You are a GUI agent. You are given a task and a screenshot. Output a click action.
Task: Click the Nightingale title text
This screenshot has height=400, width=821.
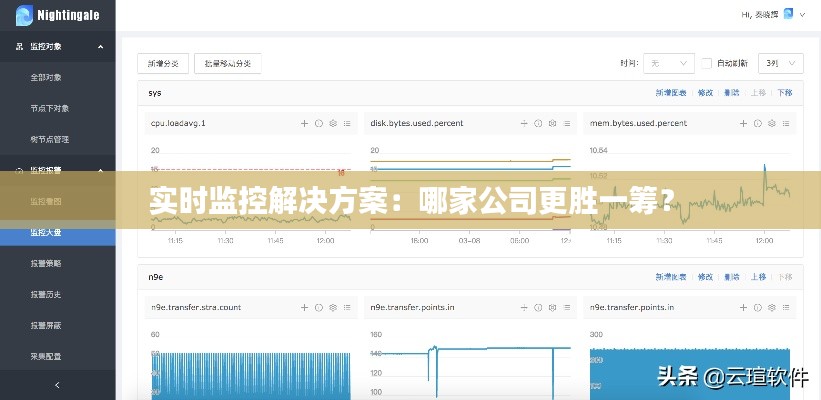68,16
